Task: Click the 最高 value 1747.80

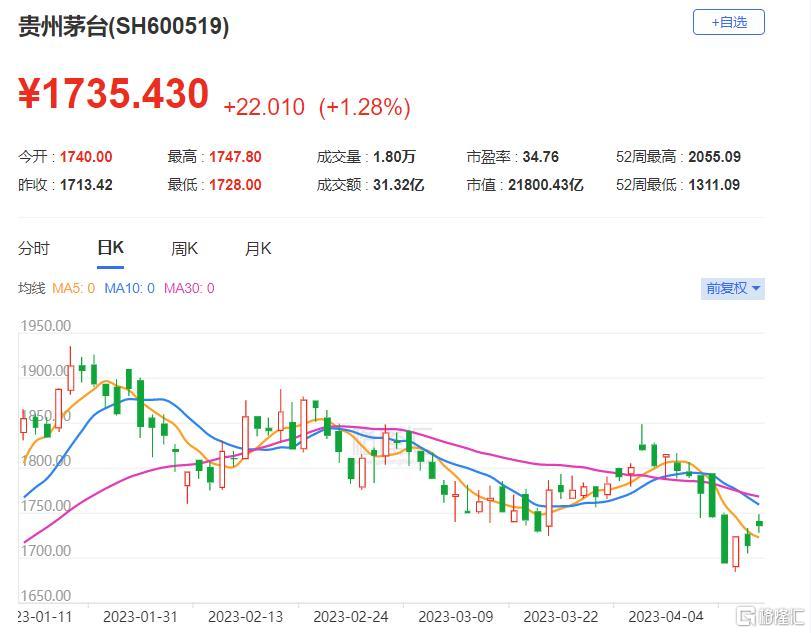Action: click(235, 157)
